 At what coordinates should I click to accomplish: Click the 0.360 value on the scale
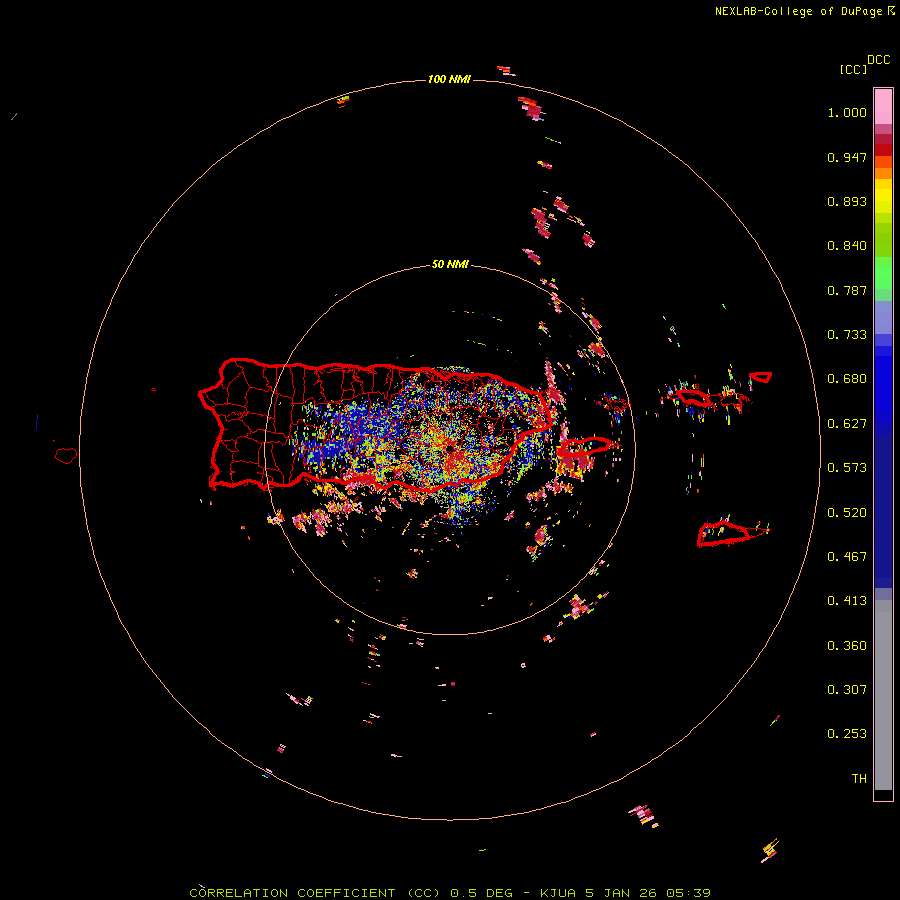click(847, 646)
